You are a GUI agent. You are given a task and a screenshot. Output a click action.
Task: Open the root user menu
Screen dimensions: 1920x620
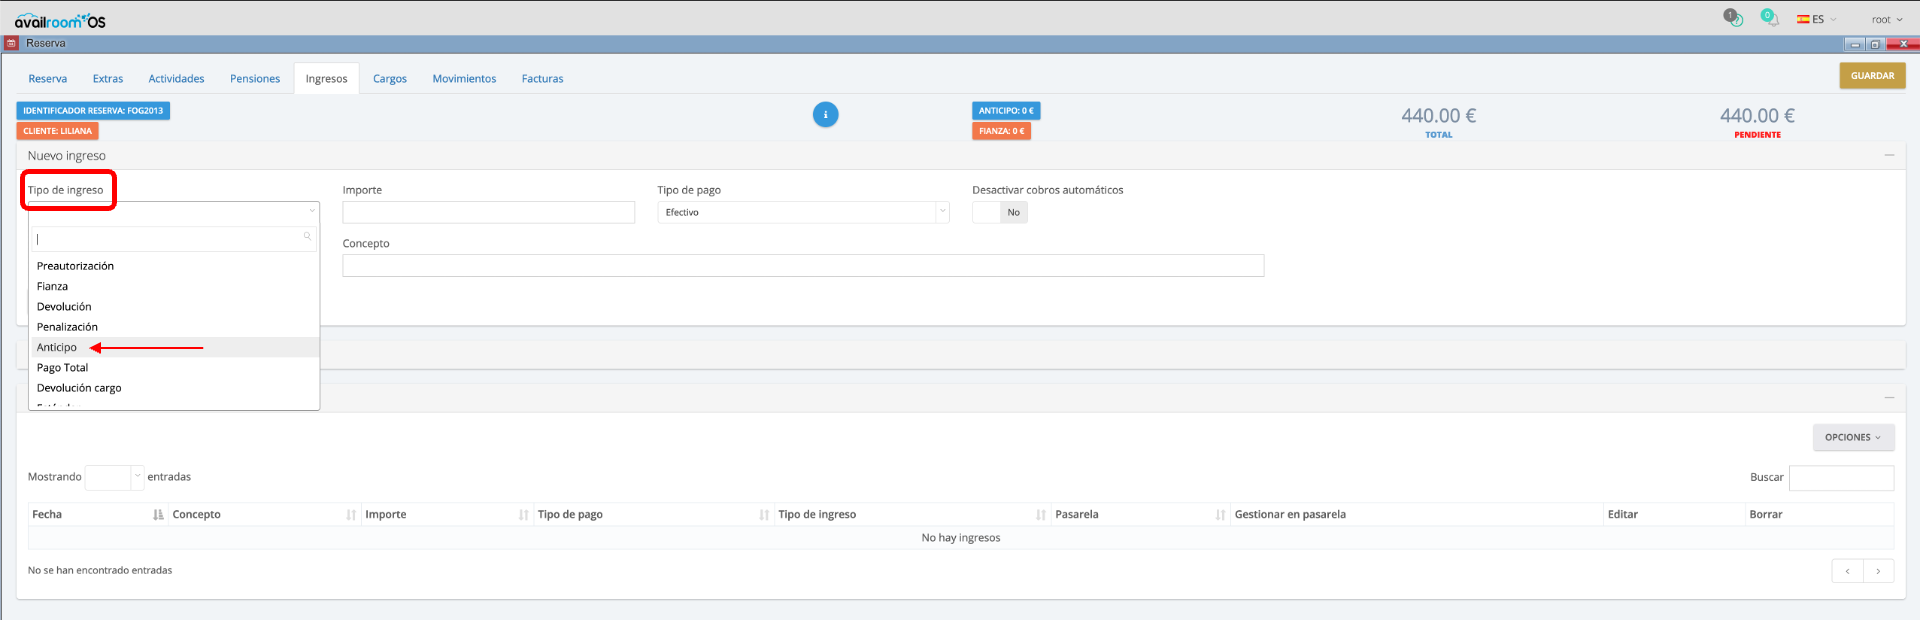point(1886,19)
